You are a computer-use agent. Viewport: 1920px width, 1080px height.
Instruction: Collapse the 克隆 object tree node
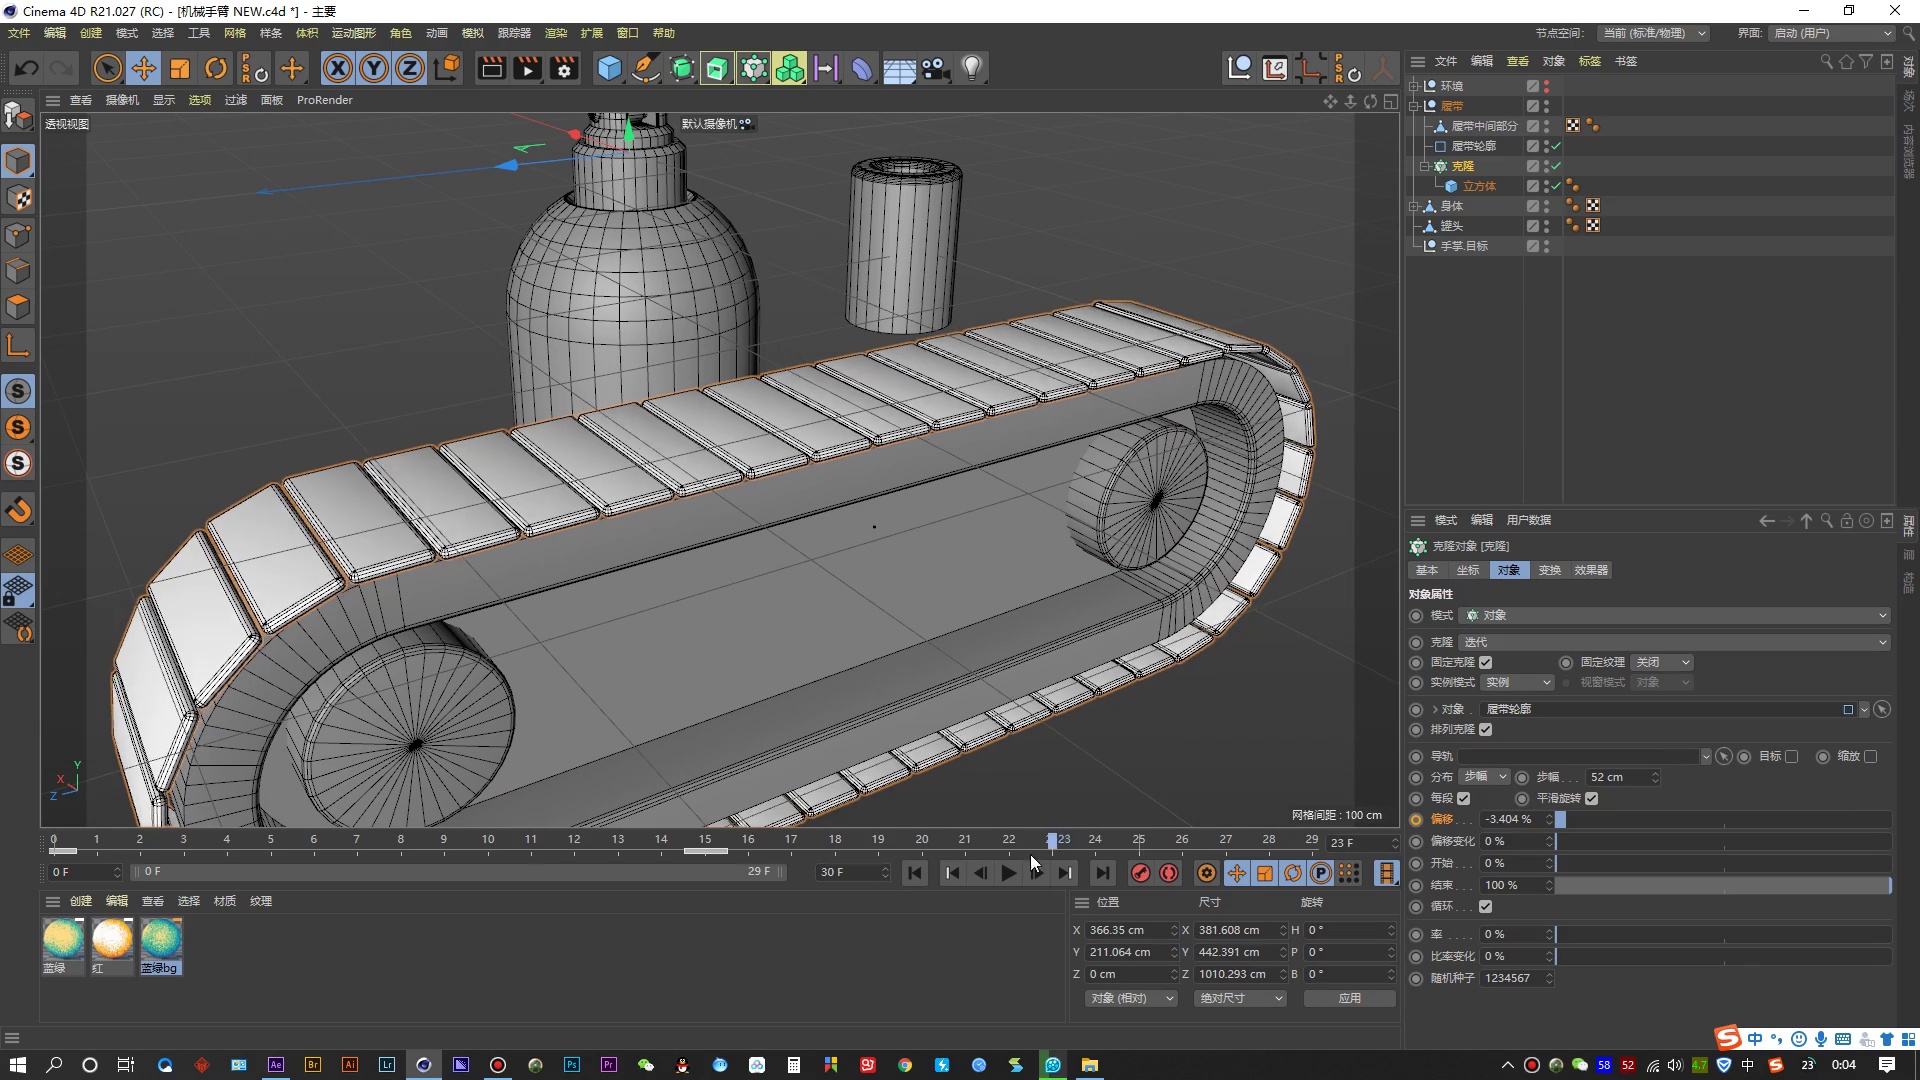coord(1425,166)
